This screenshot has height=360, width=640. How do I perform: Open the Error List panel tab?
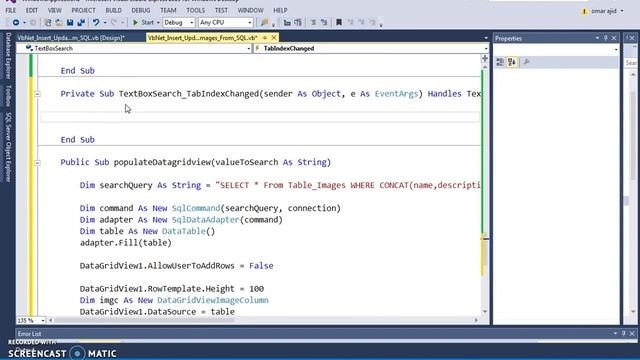[x=29, y=333]
